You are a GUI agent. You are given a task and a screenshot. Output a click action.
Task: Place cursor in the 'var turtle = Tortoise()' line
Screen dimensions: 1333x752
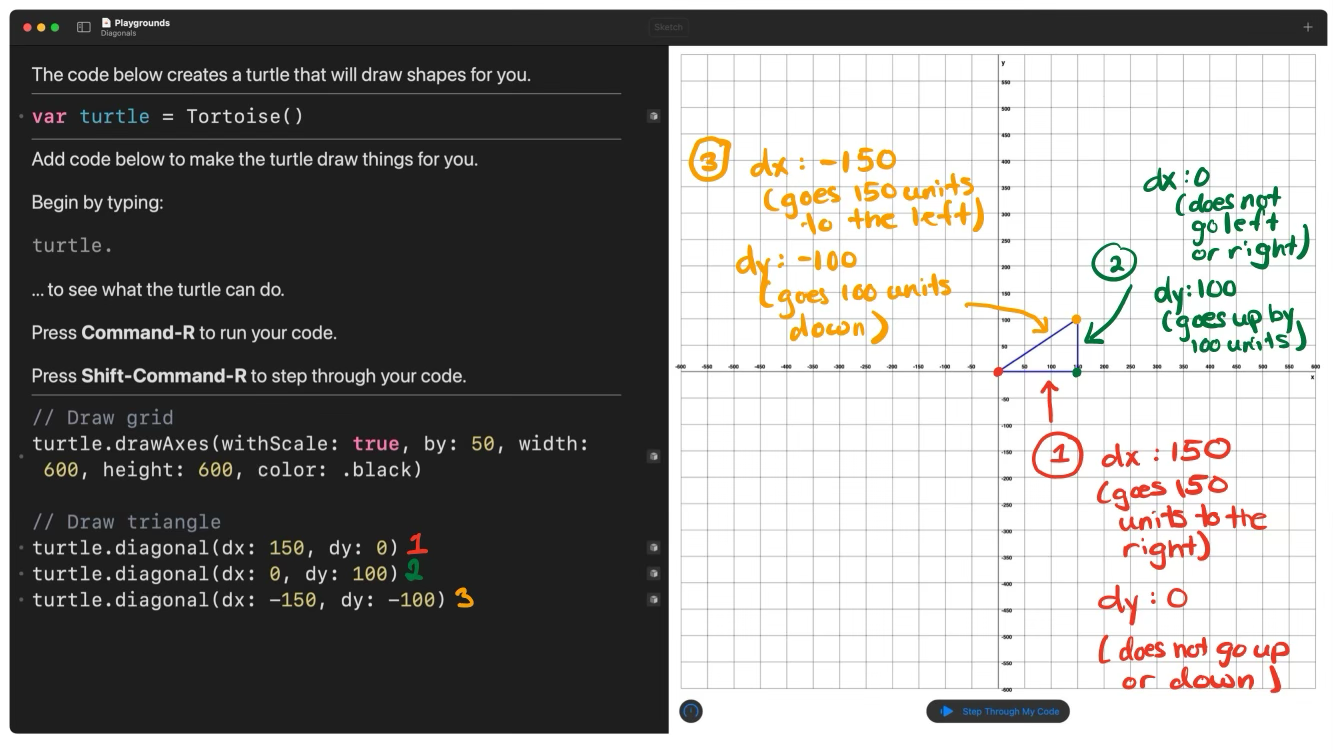(167, 117)
